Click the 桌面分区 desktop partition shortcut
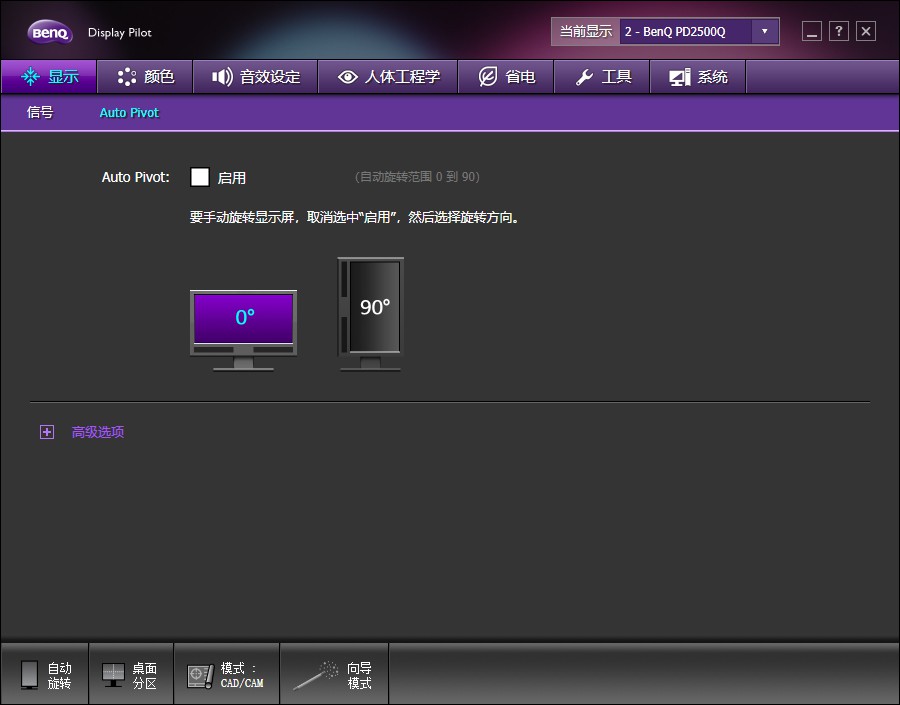The width and height of the screenshot is (900, 705). pos(131,675)
